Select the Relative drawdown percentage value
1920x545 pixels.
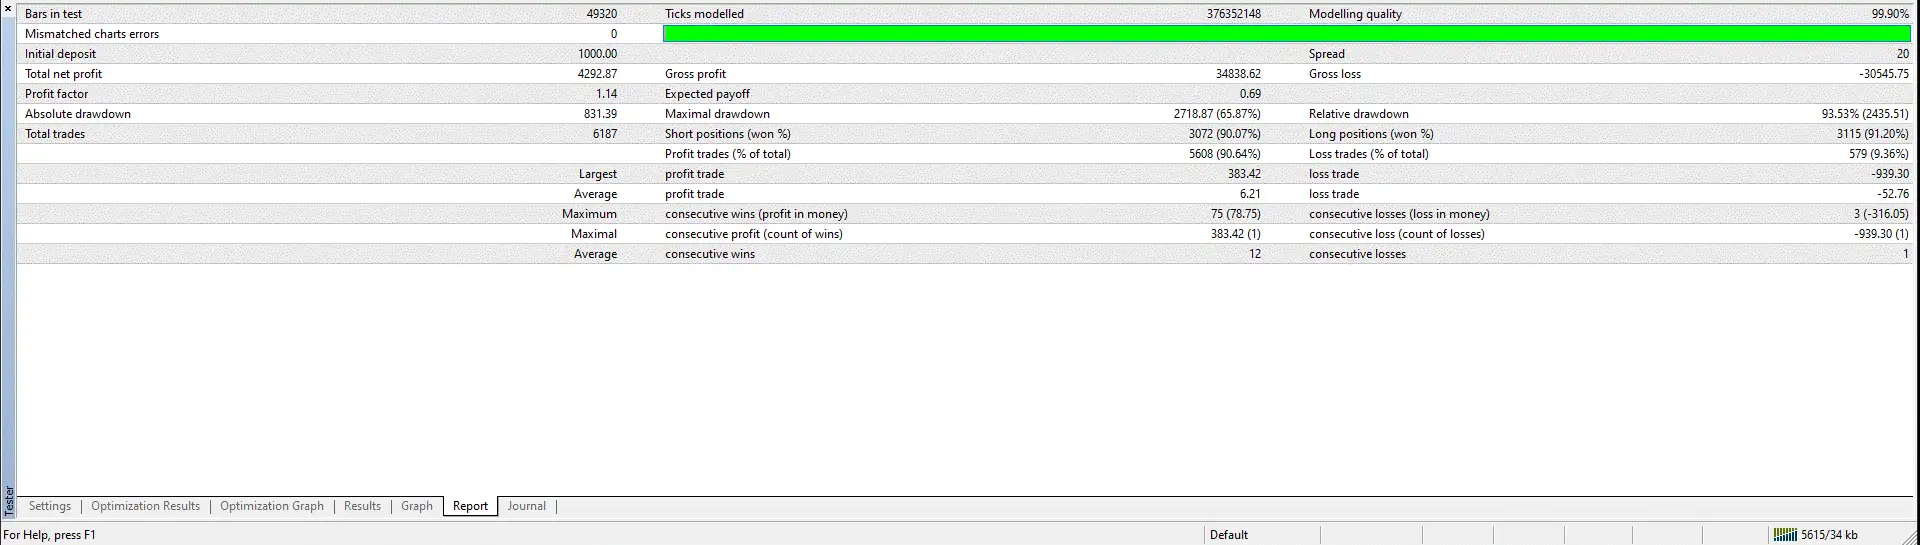[x=1864, y=114]
